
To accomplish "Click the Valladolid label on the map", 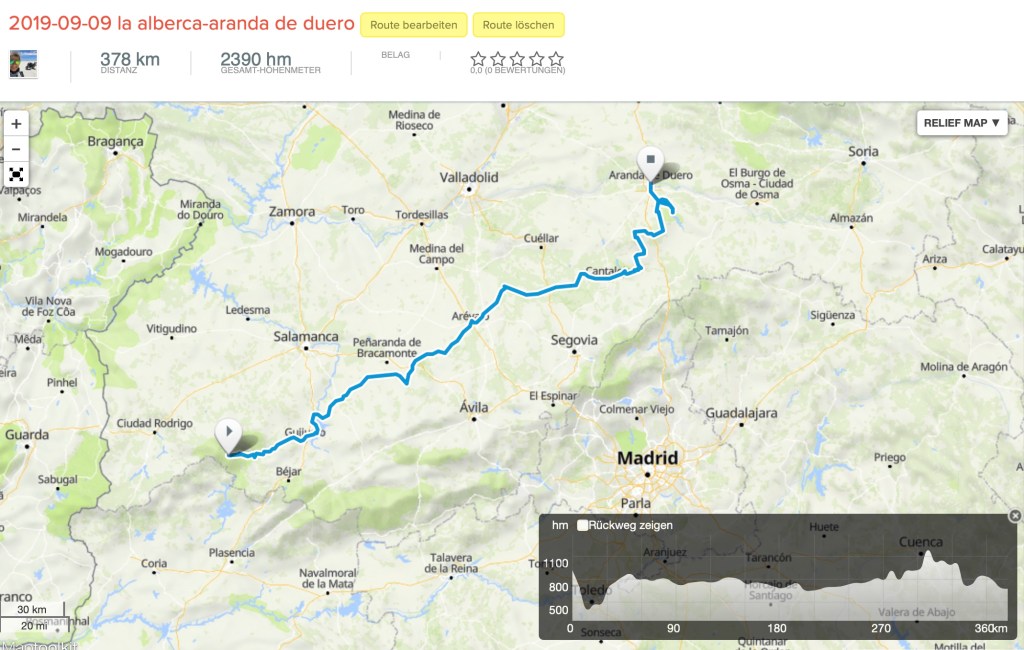I will (469, 177).
